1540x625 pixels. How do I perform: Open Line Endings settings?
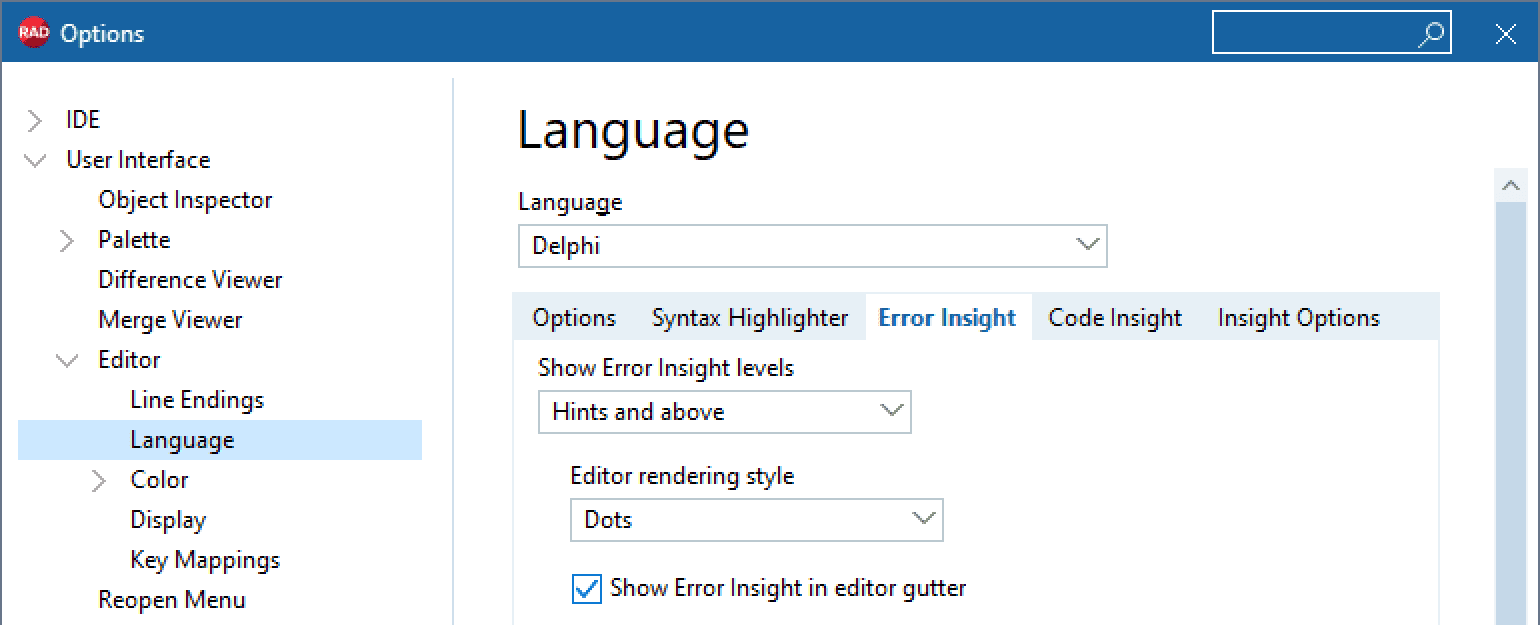point(197,400)
